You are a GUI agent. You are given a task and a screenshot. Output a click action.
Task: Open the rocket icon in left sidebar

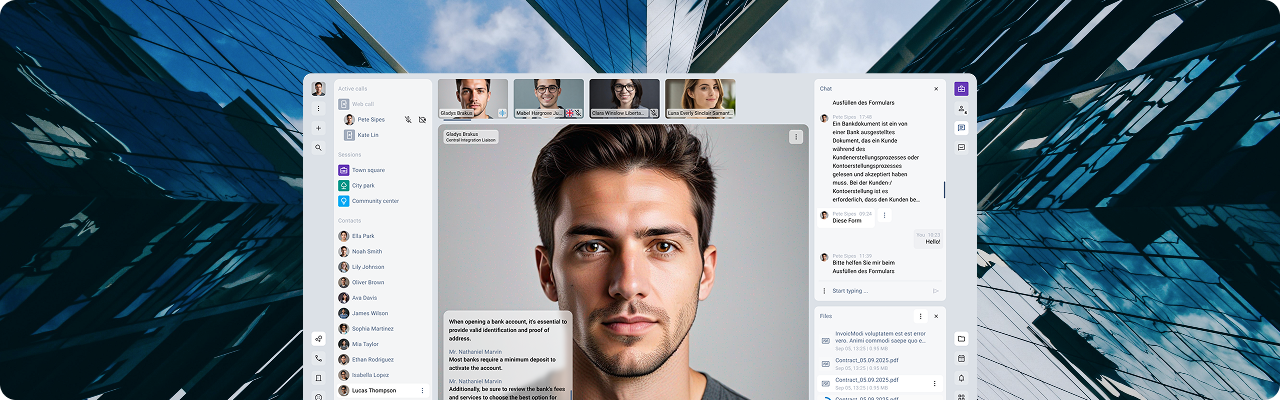(x=318, y=339)
